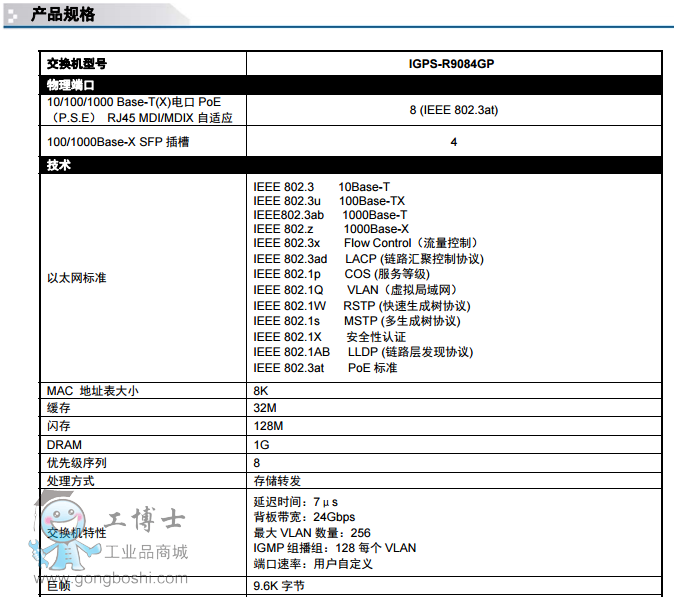Click the 交换机型号 header cell
Image resolution: width=674 pixels, height=597 pixels.
77,63
